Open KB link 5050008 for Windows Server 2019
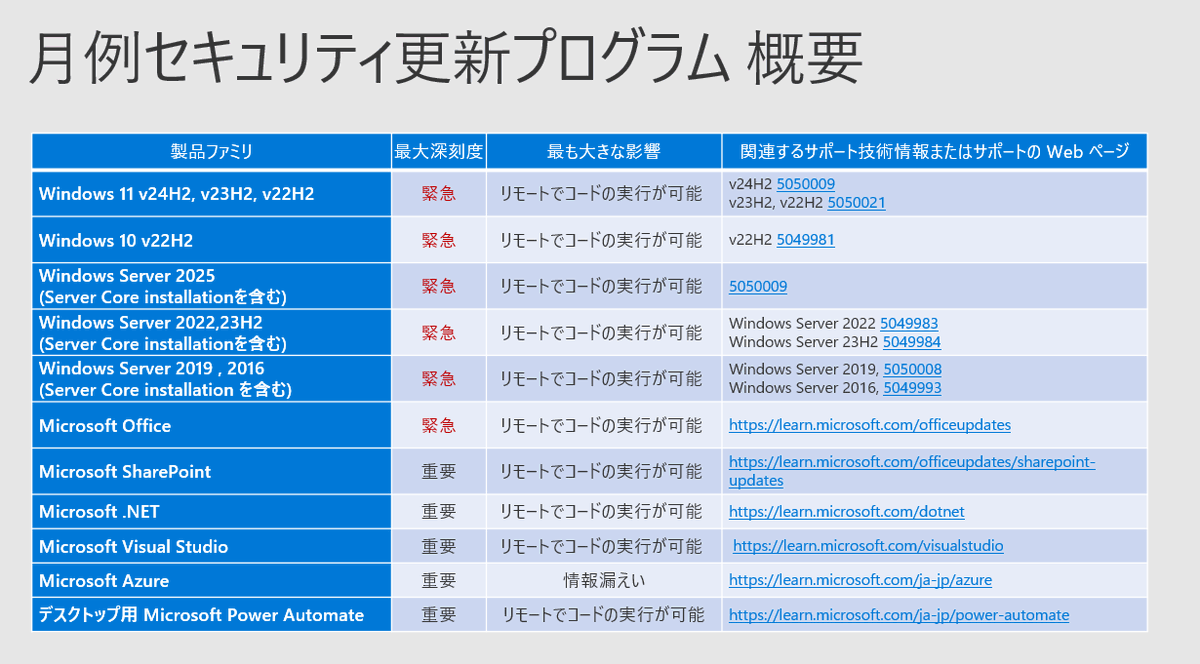This screenshot has width=1200, height=664. (912, 370)
